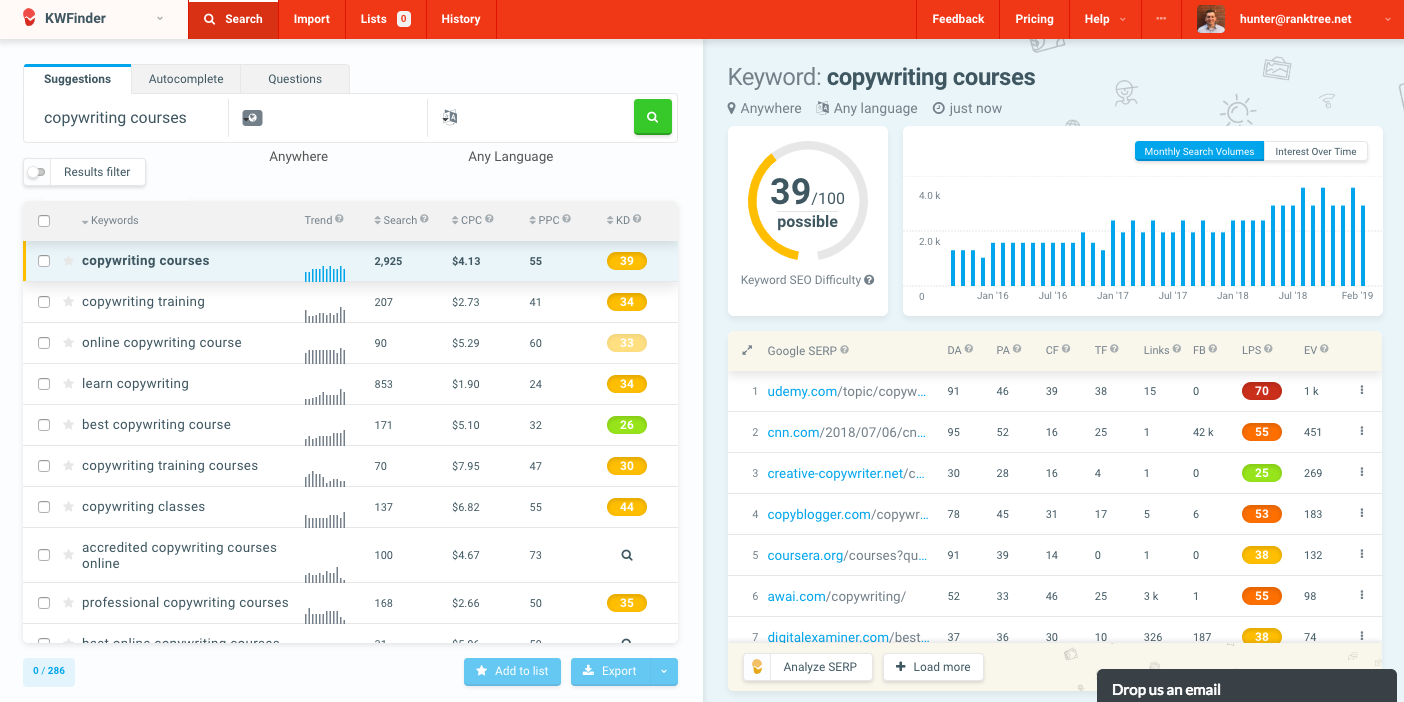This screenshot has width=1404, height=702.
Task: Click the KD column help icon
Action: pyautogui.click(x=637, y=220)
